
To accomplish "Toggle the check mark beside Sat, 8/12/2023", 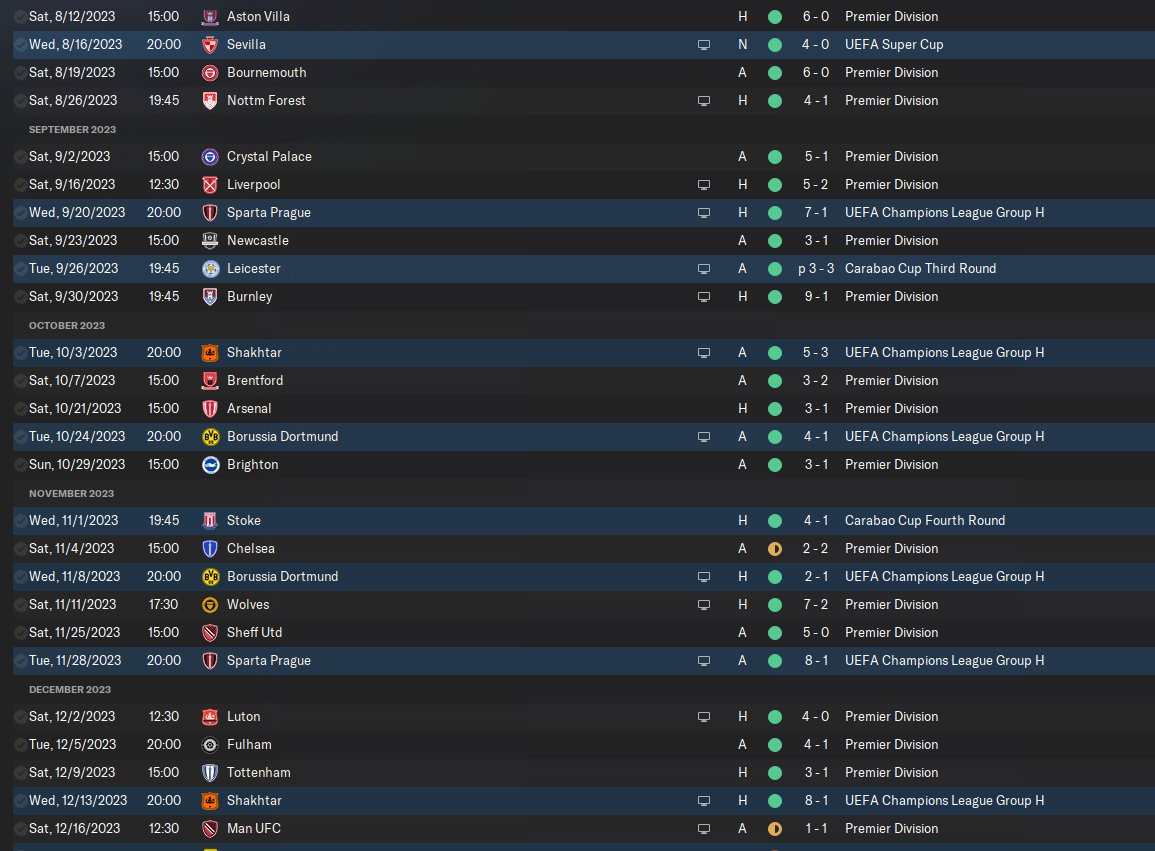I will pyautogui.click(x=21, y=17).
